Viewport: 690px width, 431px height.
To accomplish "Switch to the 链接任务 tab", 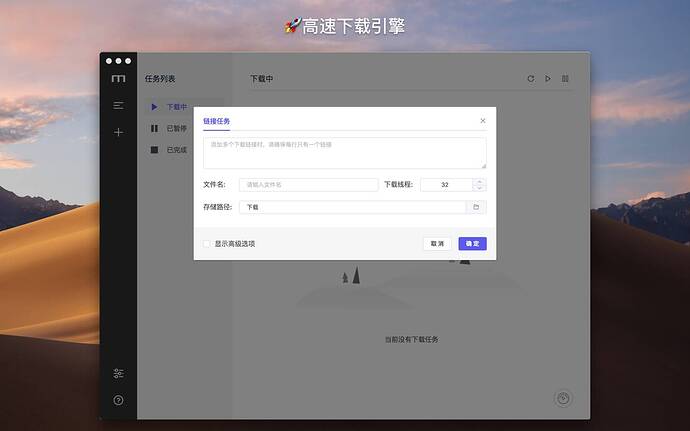I will [217, 121].
